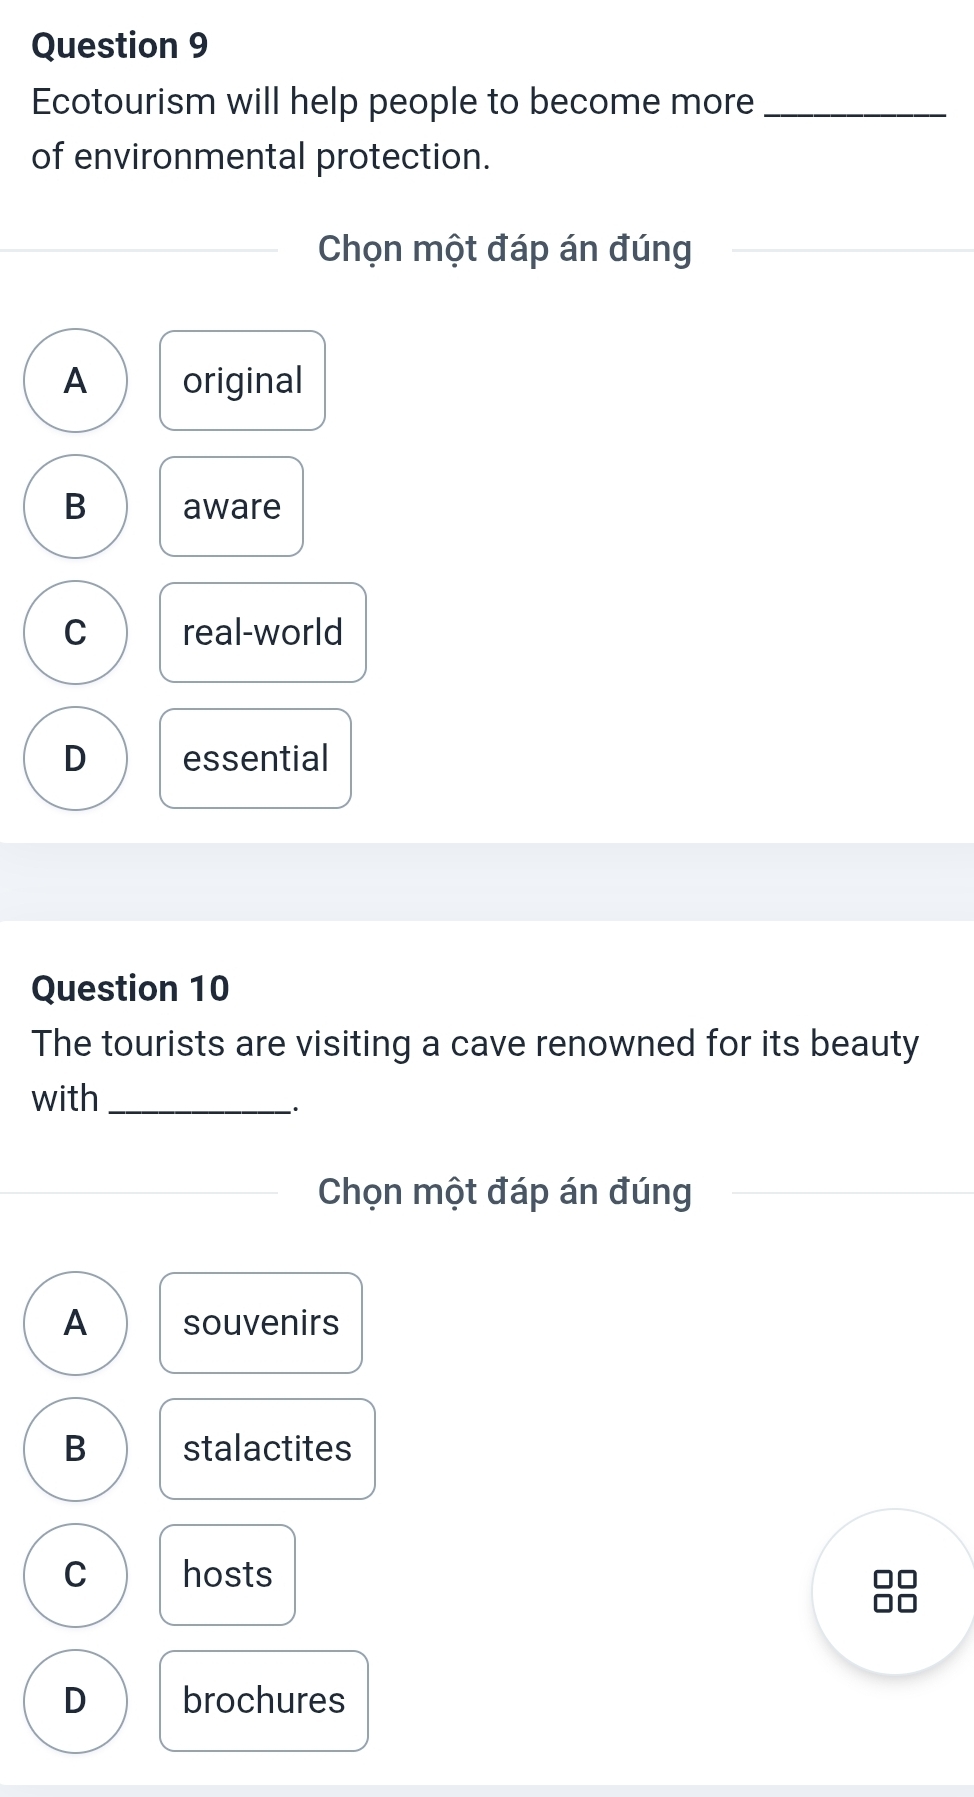Choose the answer "souvenirs"
The height and width of the screenshot is (1797, 974).
[260, 1323]
